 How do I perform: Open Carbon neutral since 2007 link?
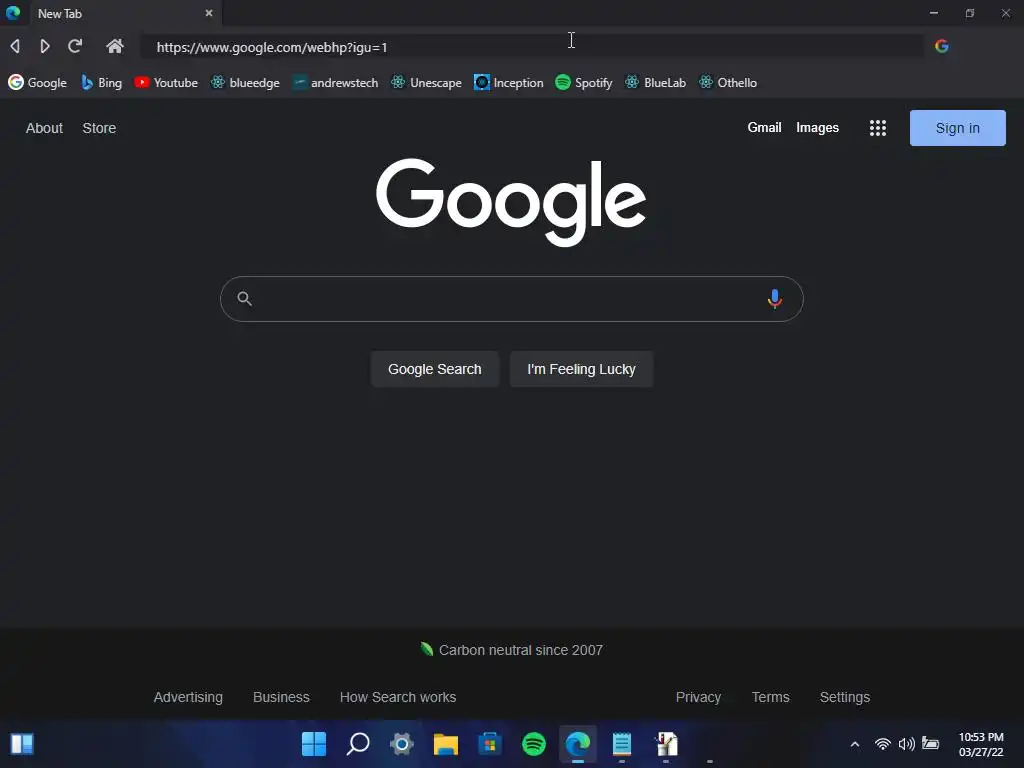[511, 650]
